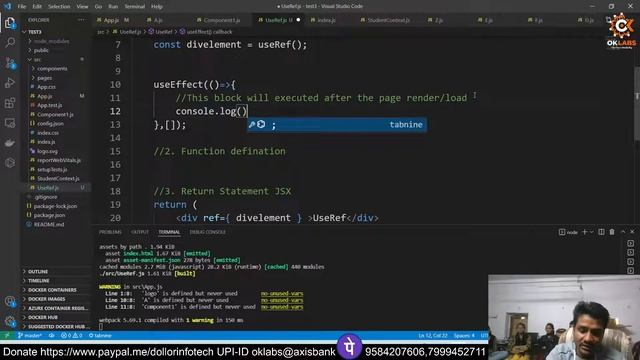The width and height of the screenshot is (640, 360).
Task: Close the terminal panel with X
Action: 632,231
